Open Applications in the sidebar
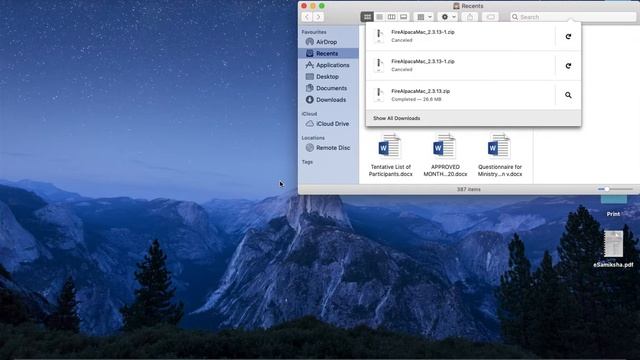 (328, 65)
